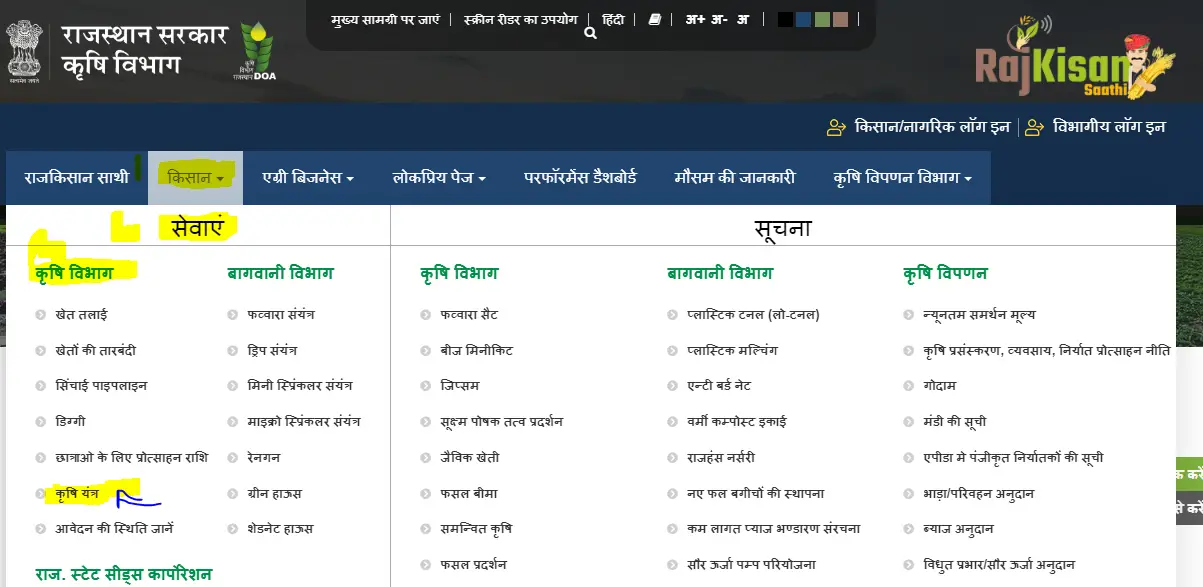1203x587 pixels.
Task: Click the login icon beside विभागीय लॉग इन
Action: [x=1034, y=127]
